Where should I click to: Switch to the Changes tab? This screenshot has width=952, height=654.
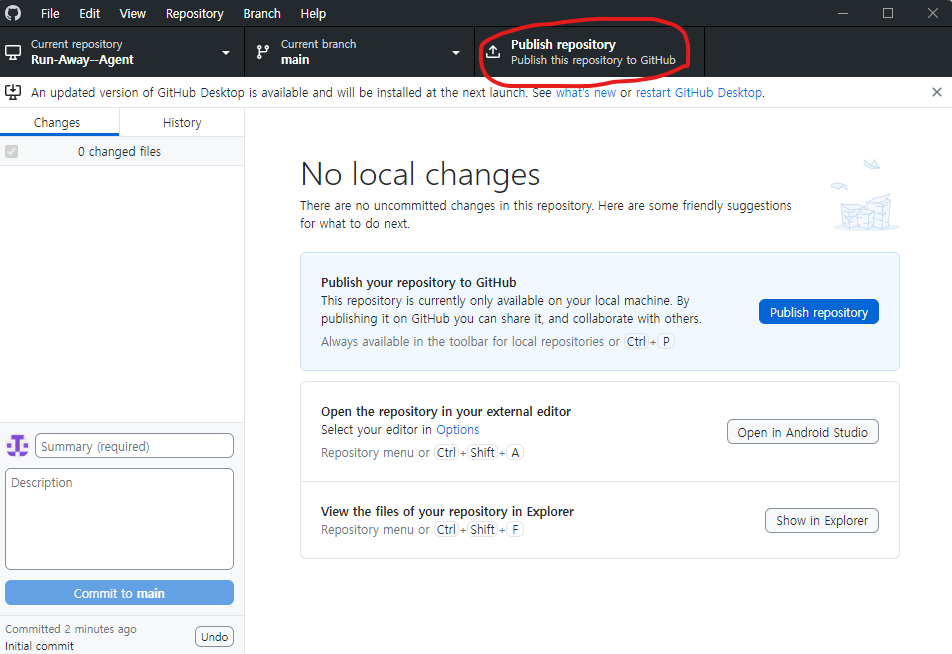[60, 122]
